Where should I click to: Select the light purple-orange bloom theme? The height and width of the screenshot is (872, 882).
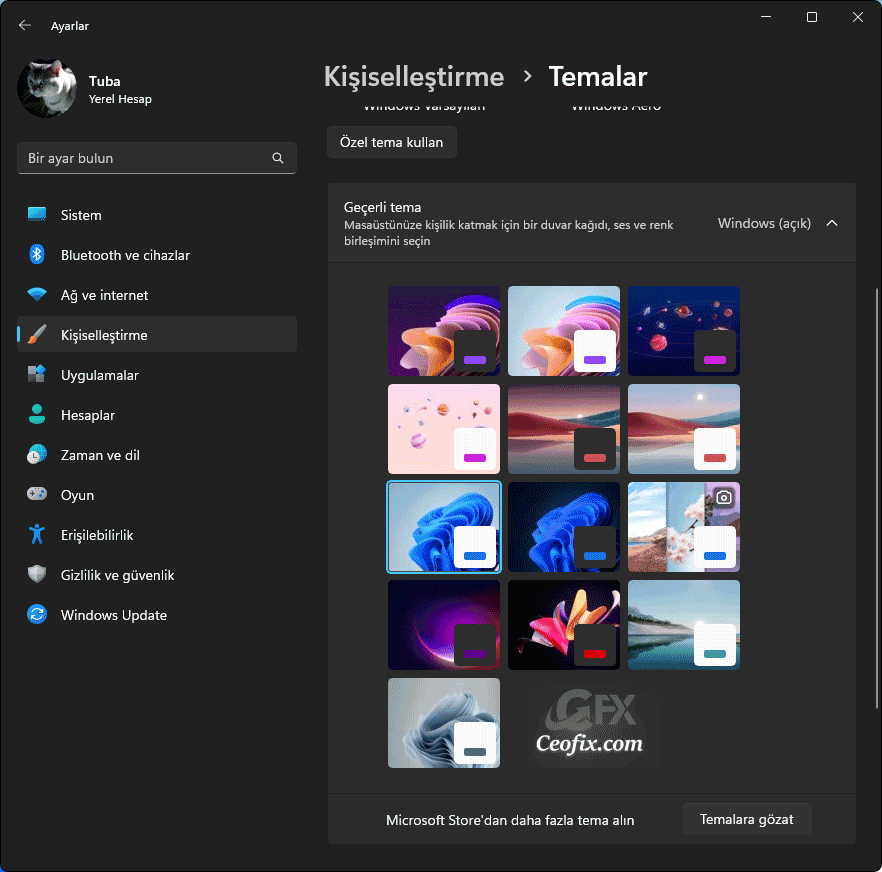click(564, 331)
